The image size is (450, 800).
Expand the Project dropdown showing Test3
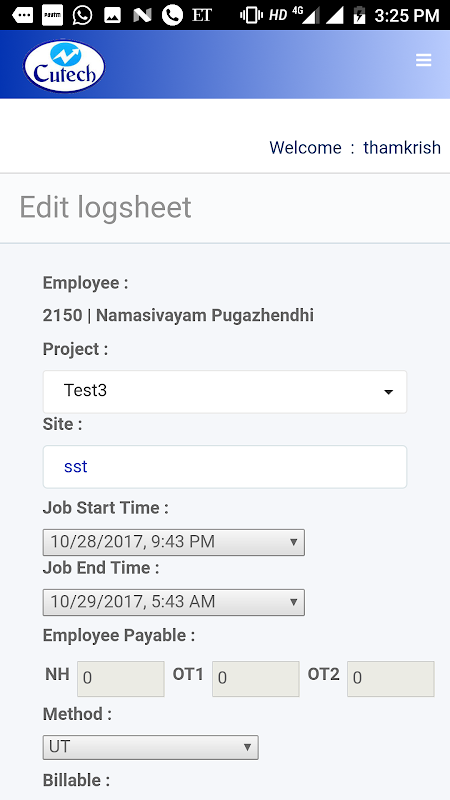[x=225, y=391]
